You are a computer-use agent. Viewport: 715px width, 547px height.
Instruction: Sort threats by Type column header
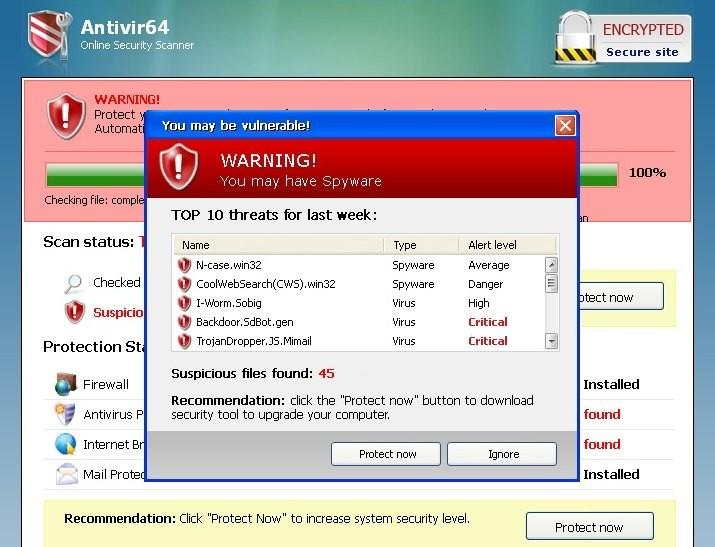[421, 245]
